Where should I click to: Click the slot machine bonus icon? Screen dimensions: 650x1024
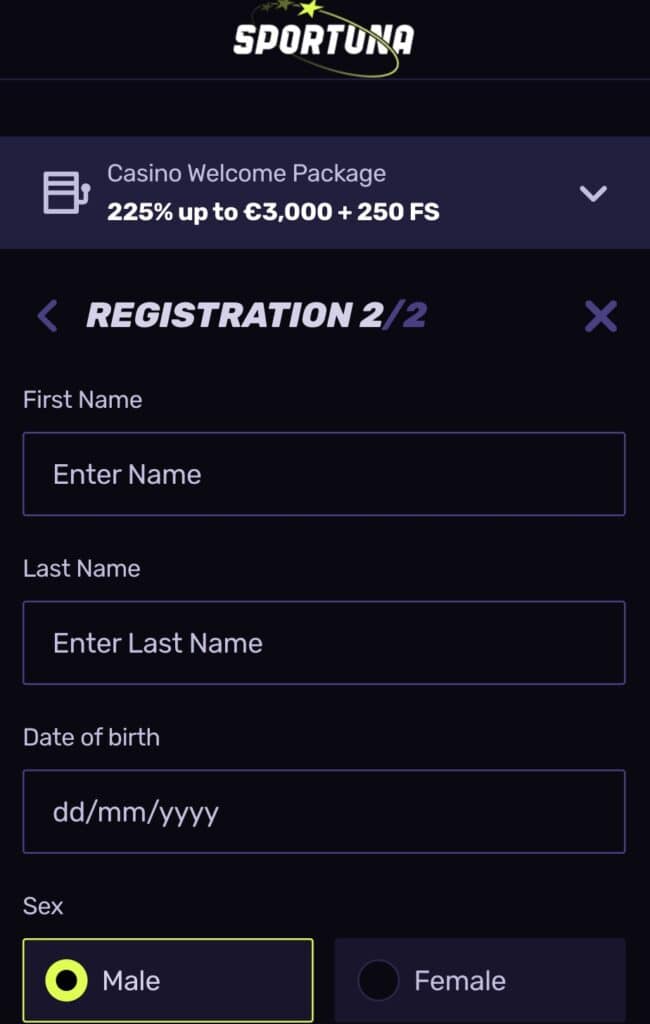[x=66, y=193]
